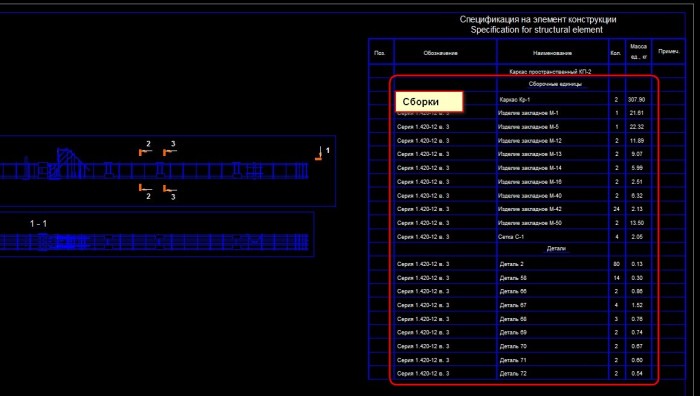Click the upper section 3 cut marker
Screen dimensions: 700x396
click(x=170, y=149)
